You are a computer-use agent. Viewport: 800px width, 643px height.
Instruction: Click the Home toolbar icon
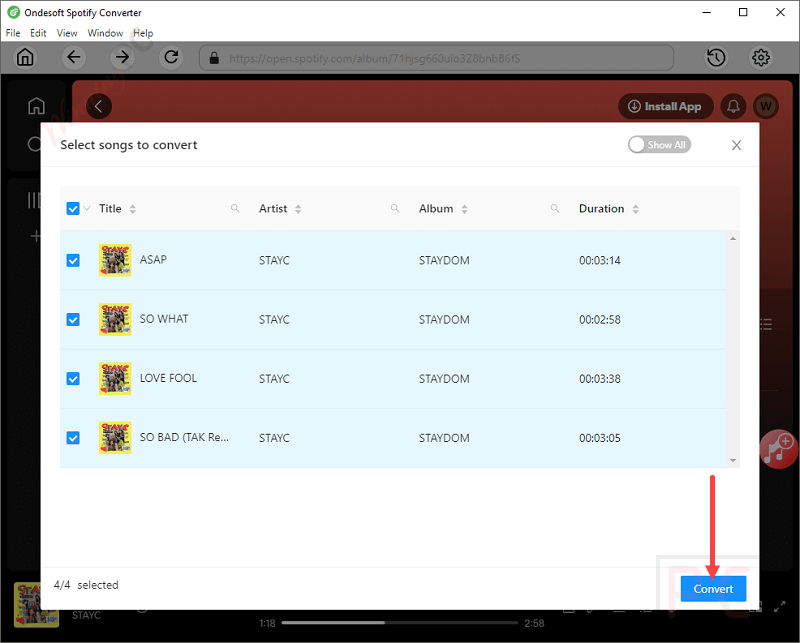[25, 57]
